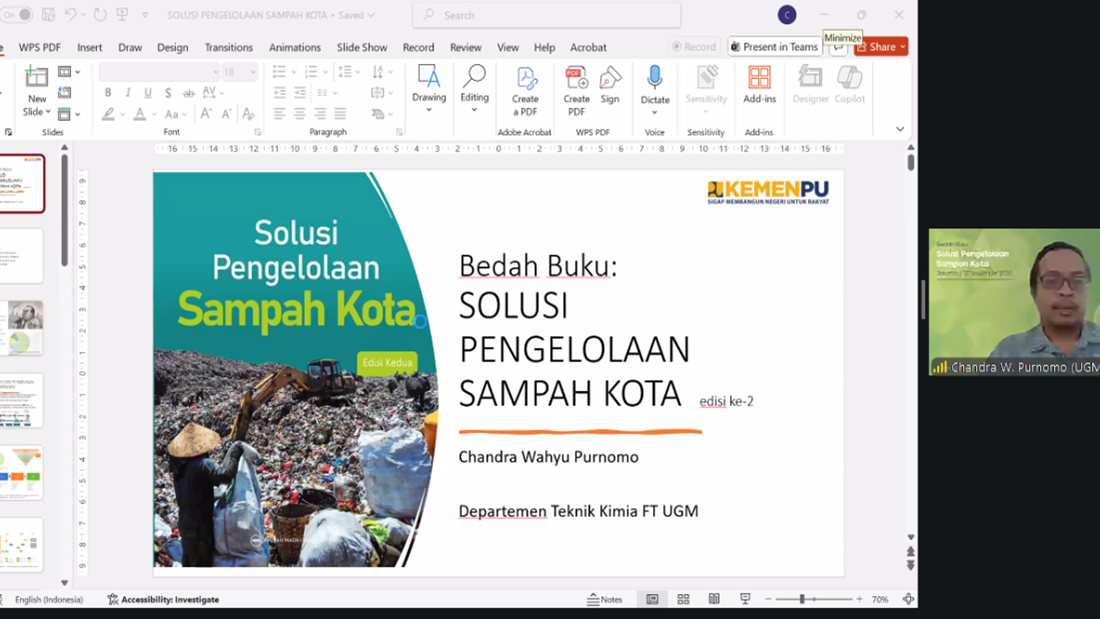The height and width of the screenshot is (619, 1100).
Task: Click the Dictate microphone icon
Action: click(x=655, y=77)
